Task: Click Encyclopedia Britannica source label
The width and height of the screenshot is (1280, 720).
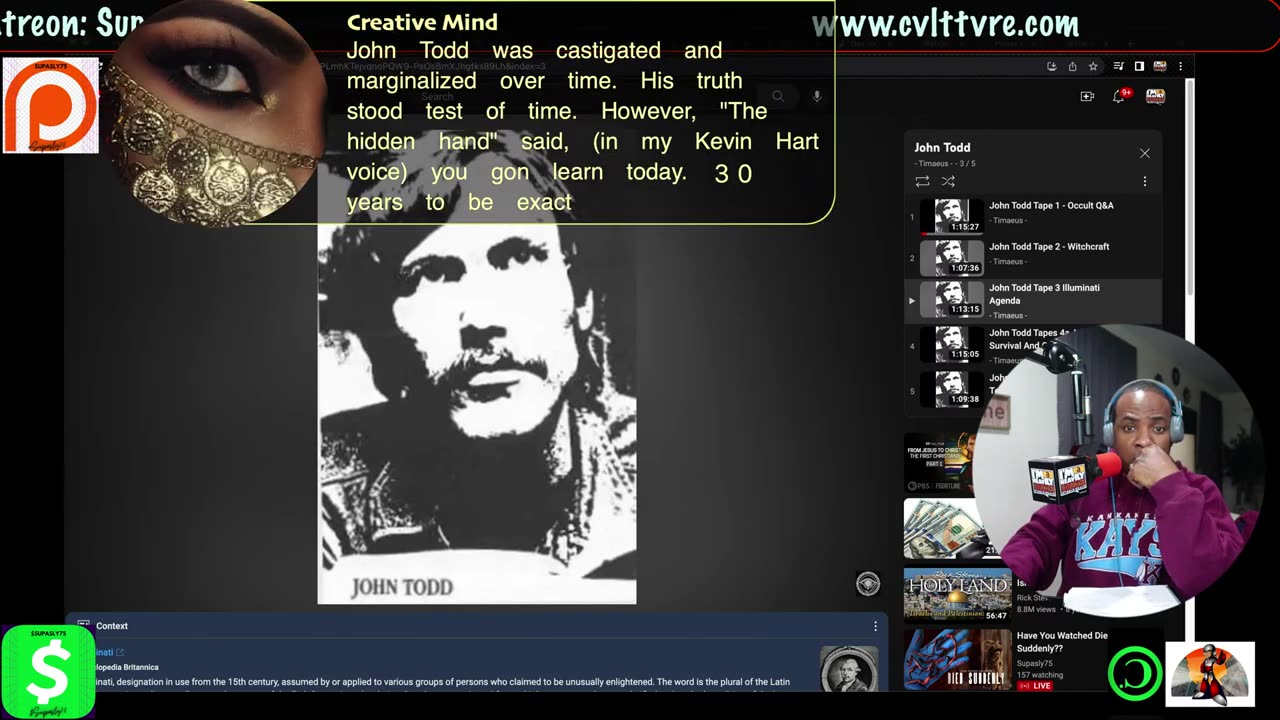Action: [x=126, y=667]
